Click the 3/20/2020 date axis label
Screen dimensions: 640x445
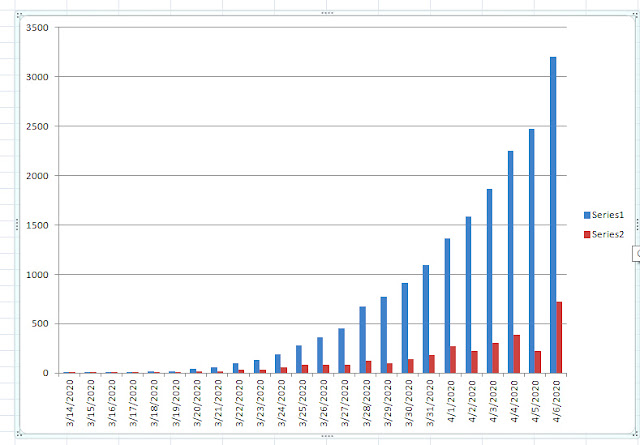pyautogui.click(x=197, y=403)
